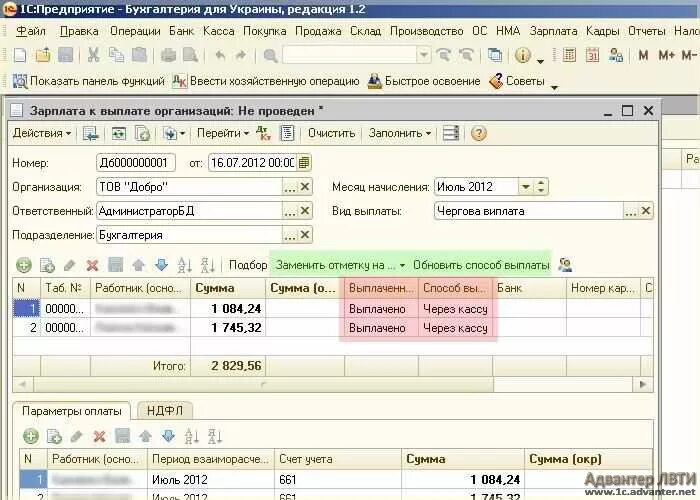Click the Help info icon in main toolbar

point(523,55)
